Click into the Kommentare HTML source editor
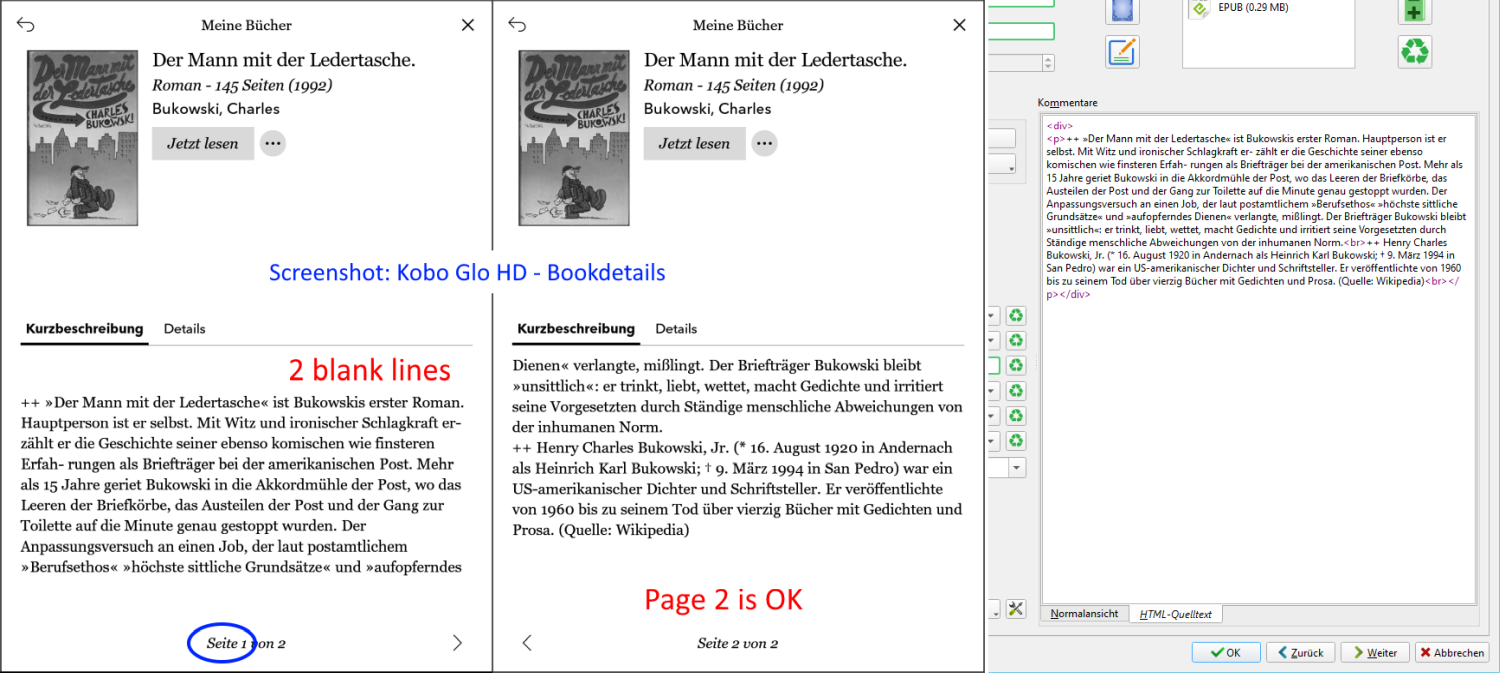1500x673 pixels. (x=1258, y=359)
